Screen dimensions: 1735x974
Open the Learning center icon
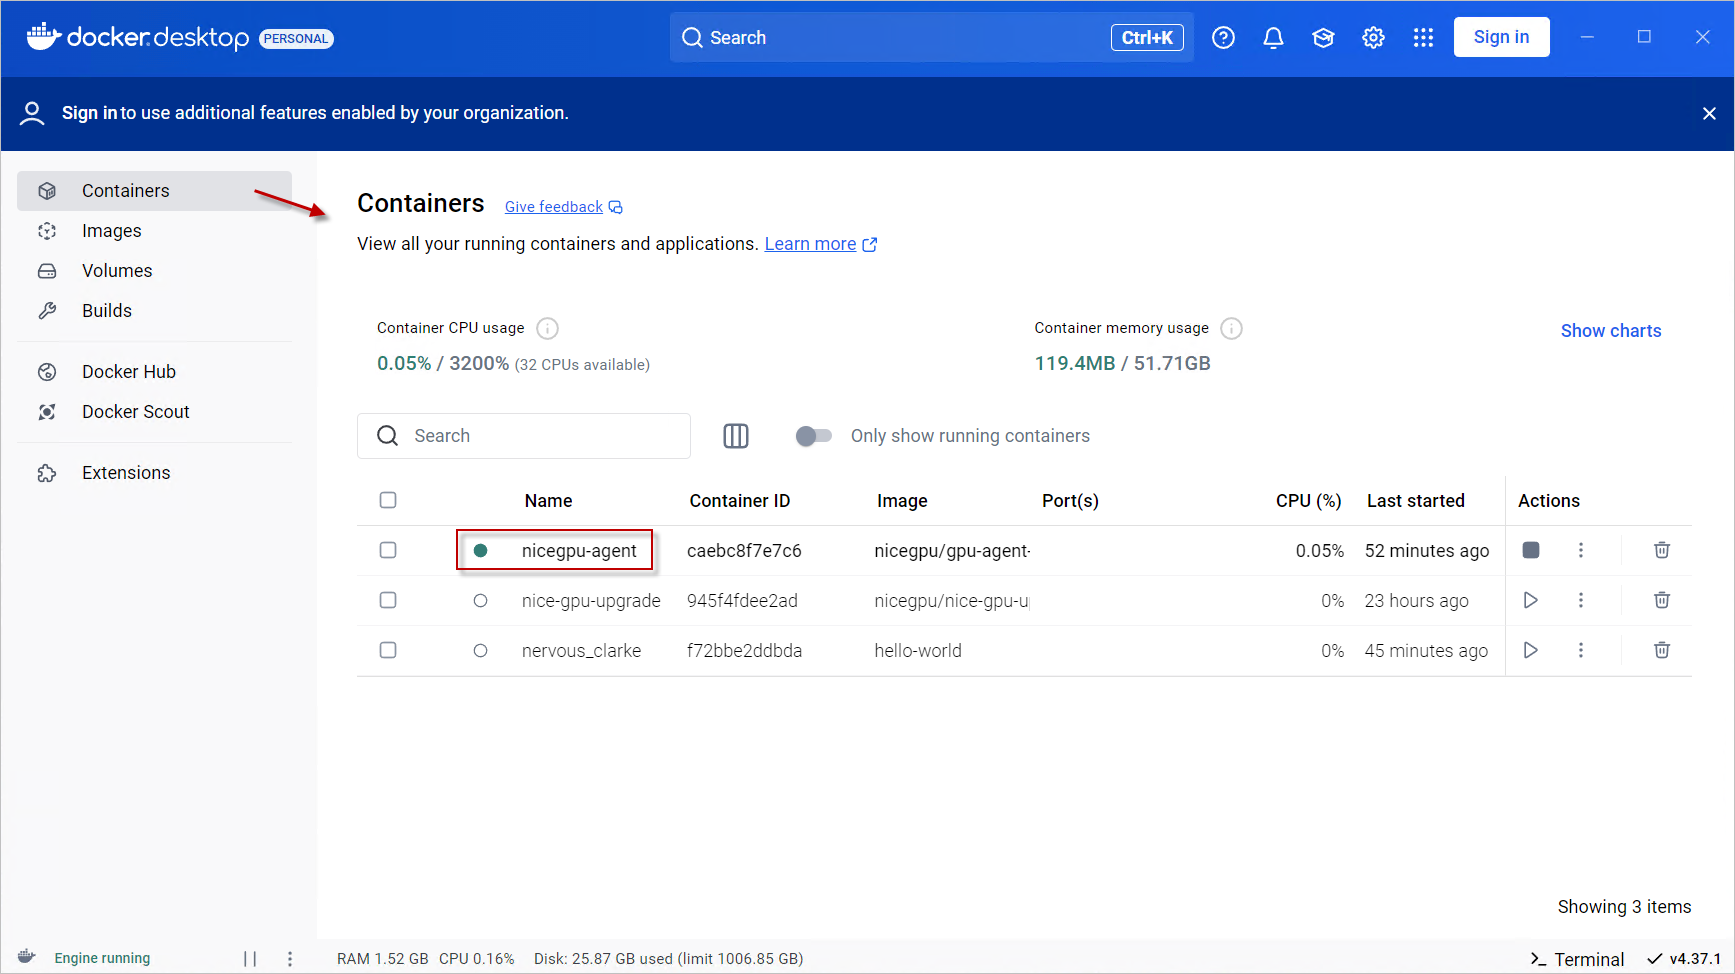pos(1323,38)
